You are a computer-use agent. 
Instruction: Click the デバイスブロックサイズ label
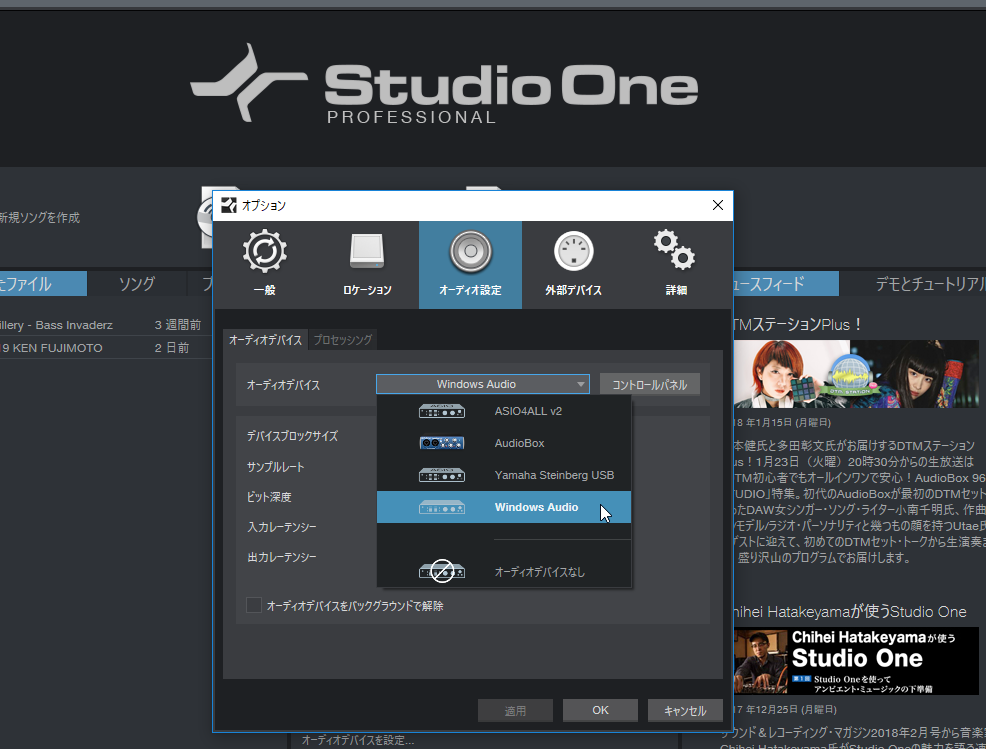[x=292, y=436]
